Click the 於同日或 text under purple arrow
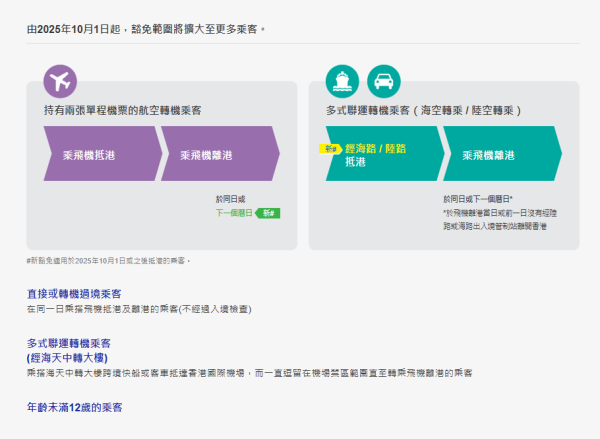 [230, 199]
